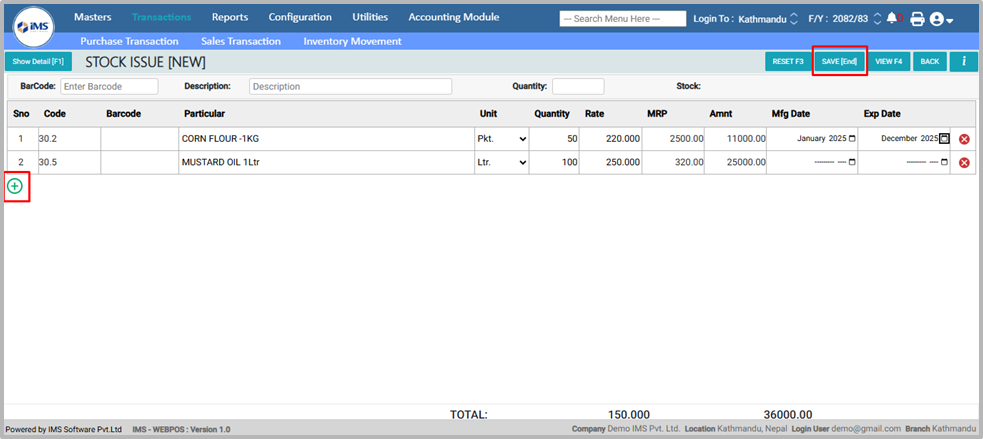This screenshot has height=439, width=983.
Task: Open Mfg Date calendar picker for Corn Flour
Action: tap(852, 139)
